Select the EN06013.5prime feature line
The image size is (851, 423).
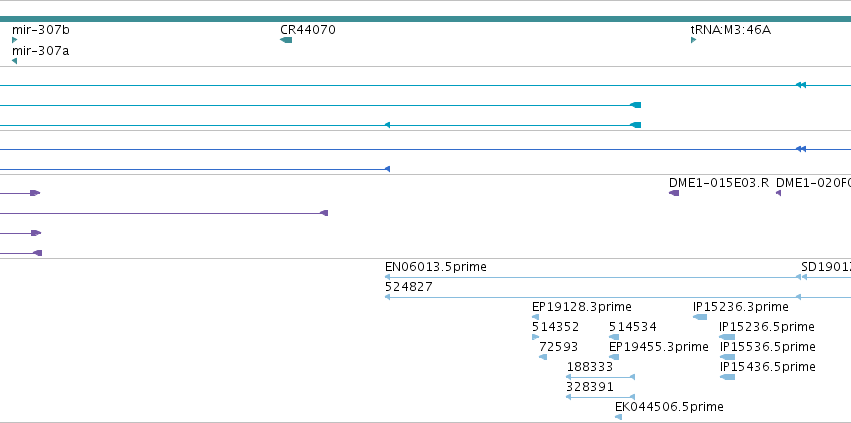[593, 277]
